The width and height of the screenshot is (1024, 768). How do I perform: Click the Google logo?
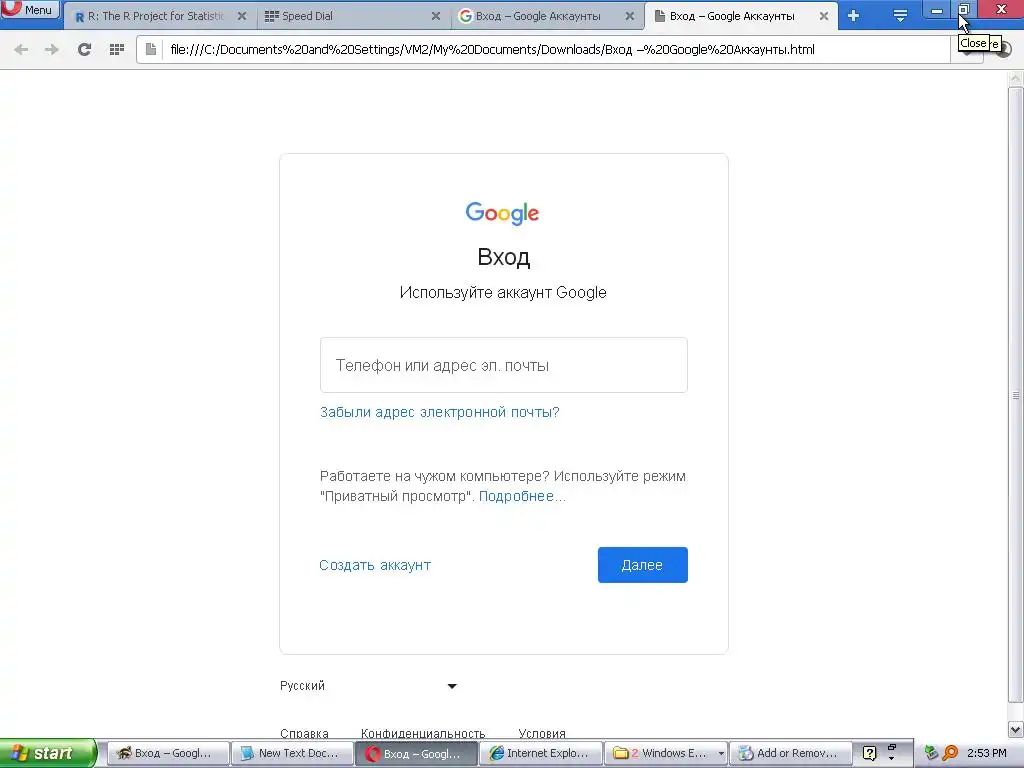[x=502, y=213]
